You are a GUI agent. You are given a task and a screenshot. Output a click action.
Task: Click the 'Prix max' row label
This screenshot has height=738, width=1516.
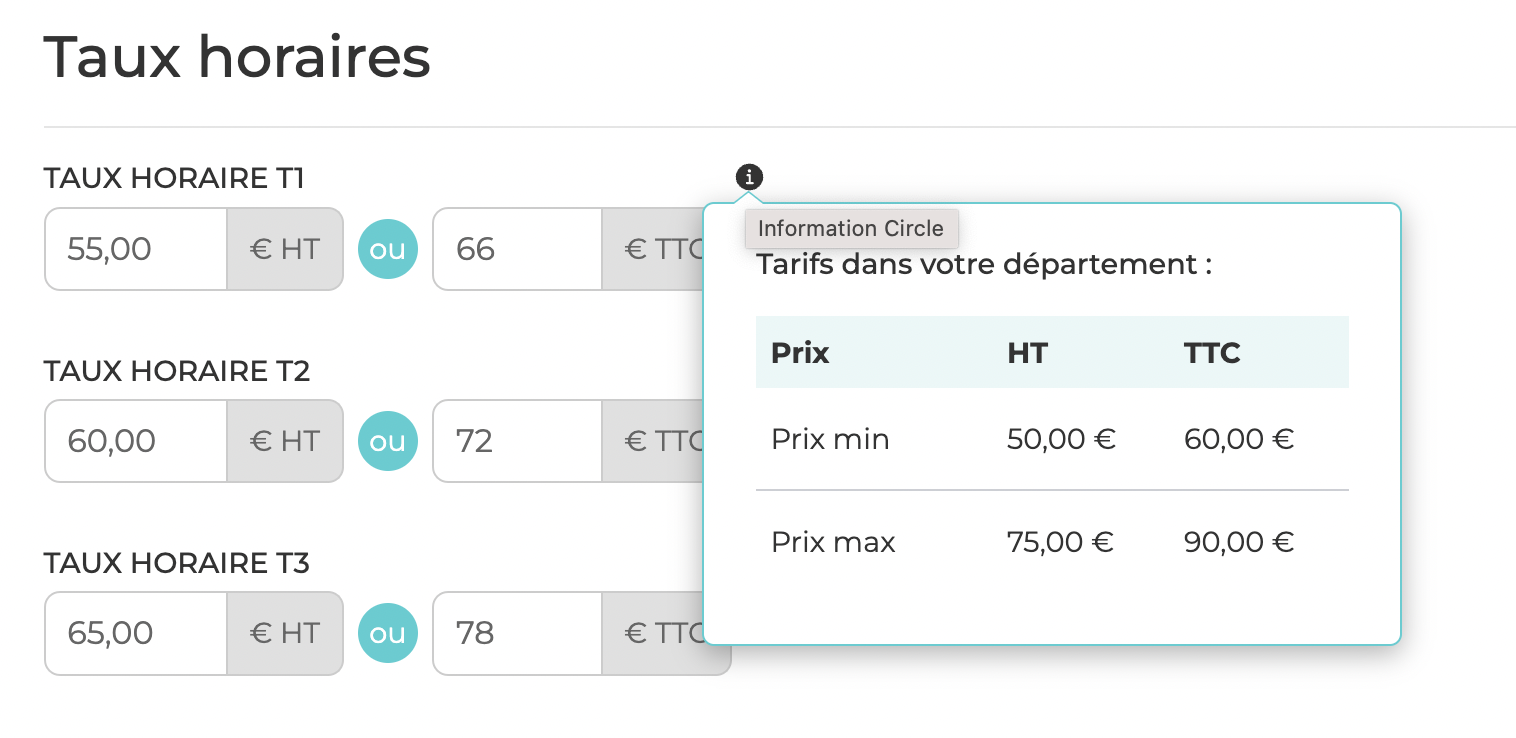(x=833, y=542)
